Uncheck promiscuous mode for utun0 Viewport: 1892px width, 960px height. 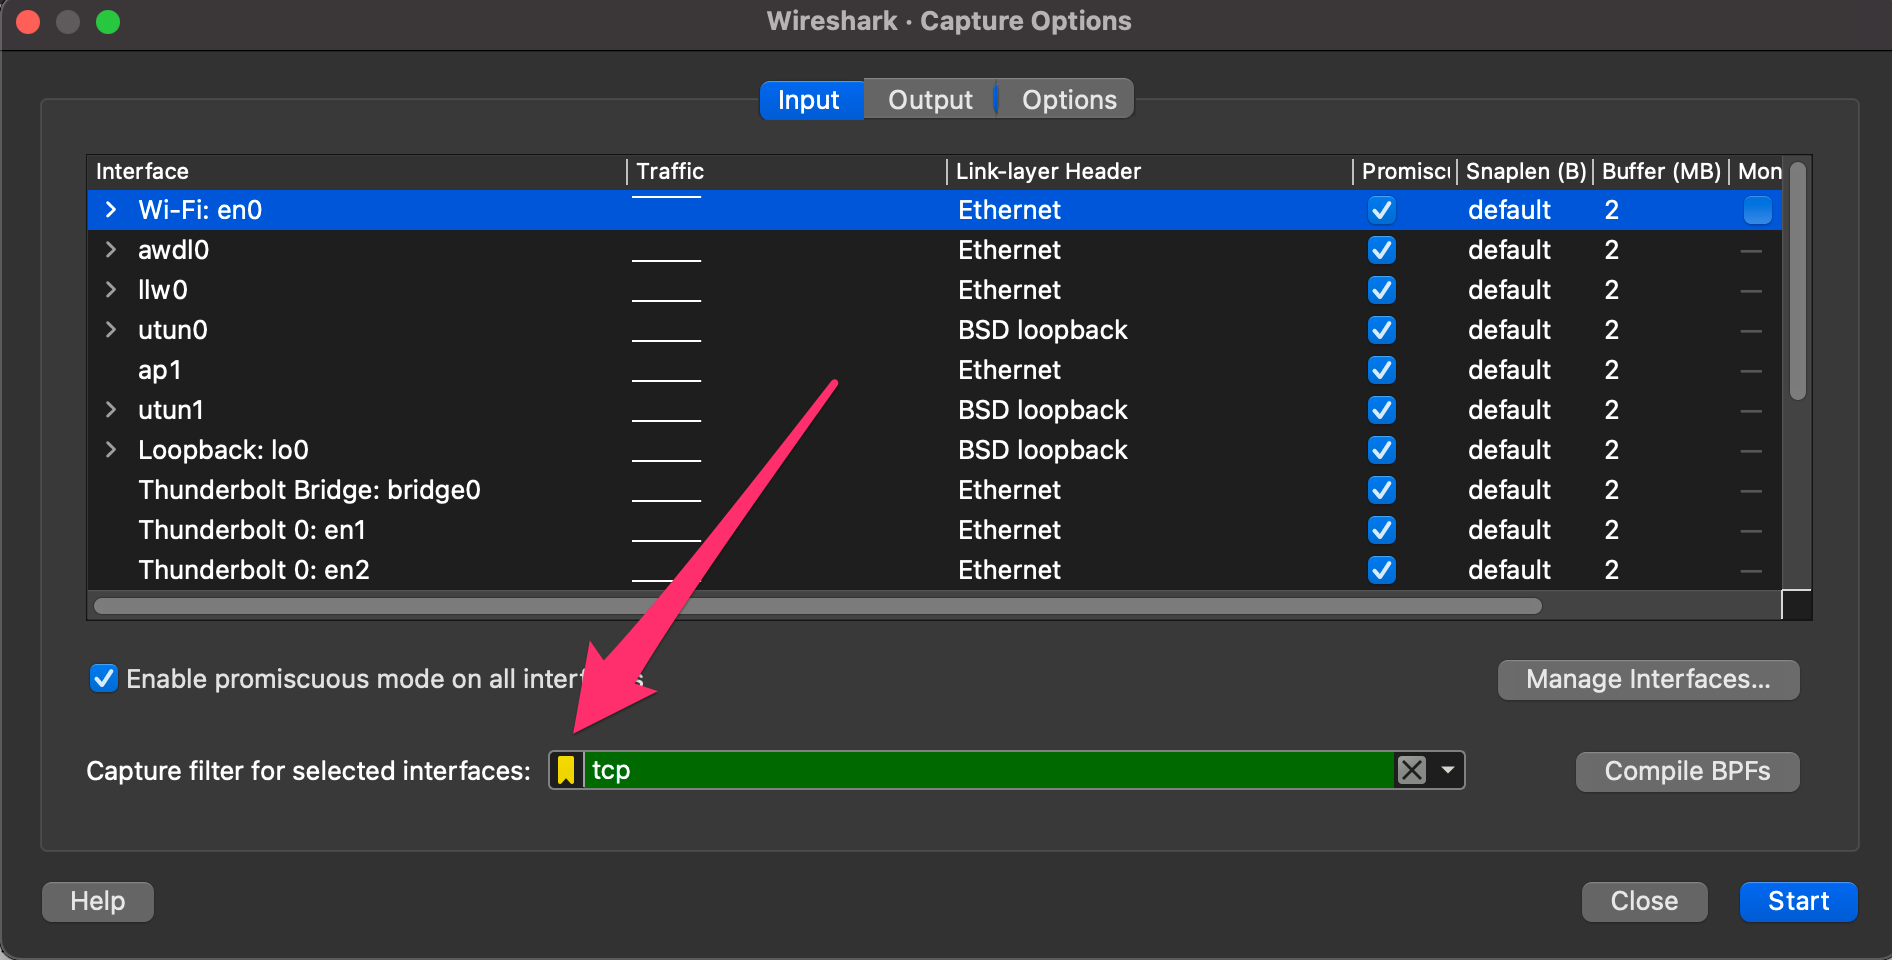1381,330
